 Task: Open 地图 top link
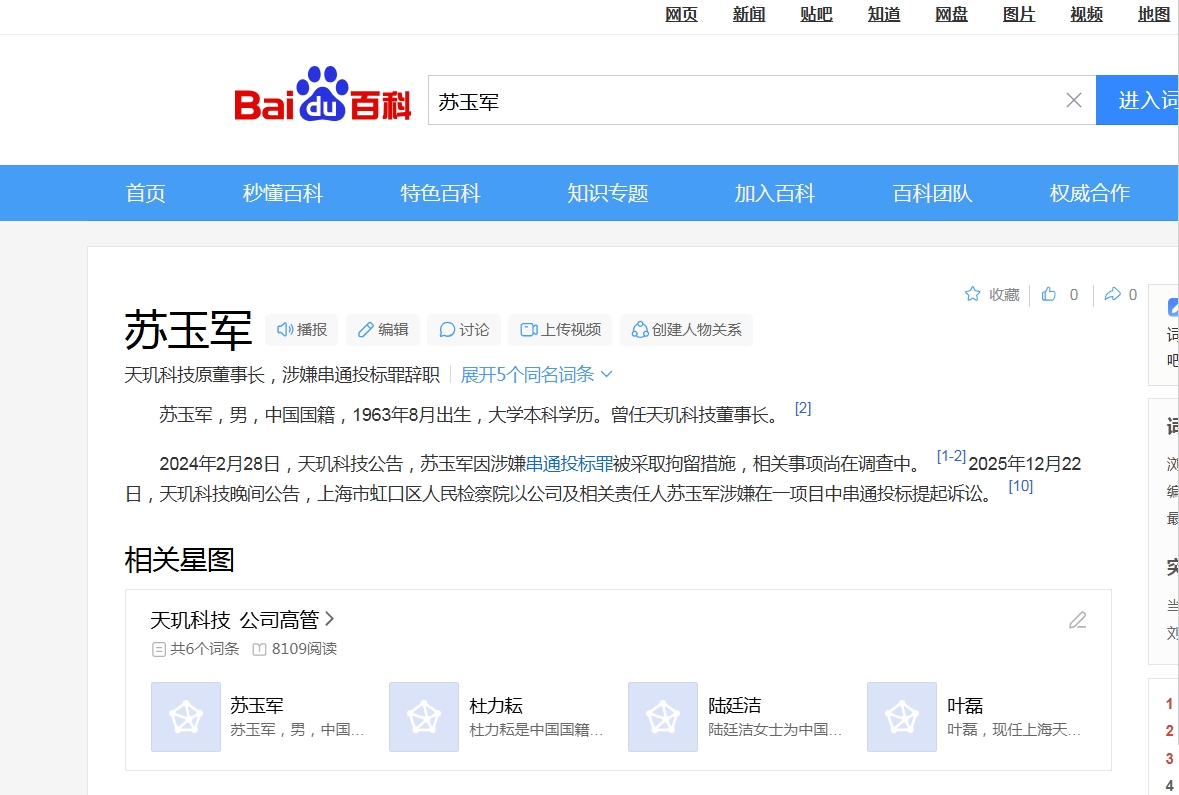point(1154,14)
